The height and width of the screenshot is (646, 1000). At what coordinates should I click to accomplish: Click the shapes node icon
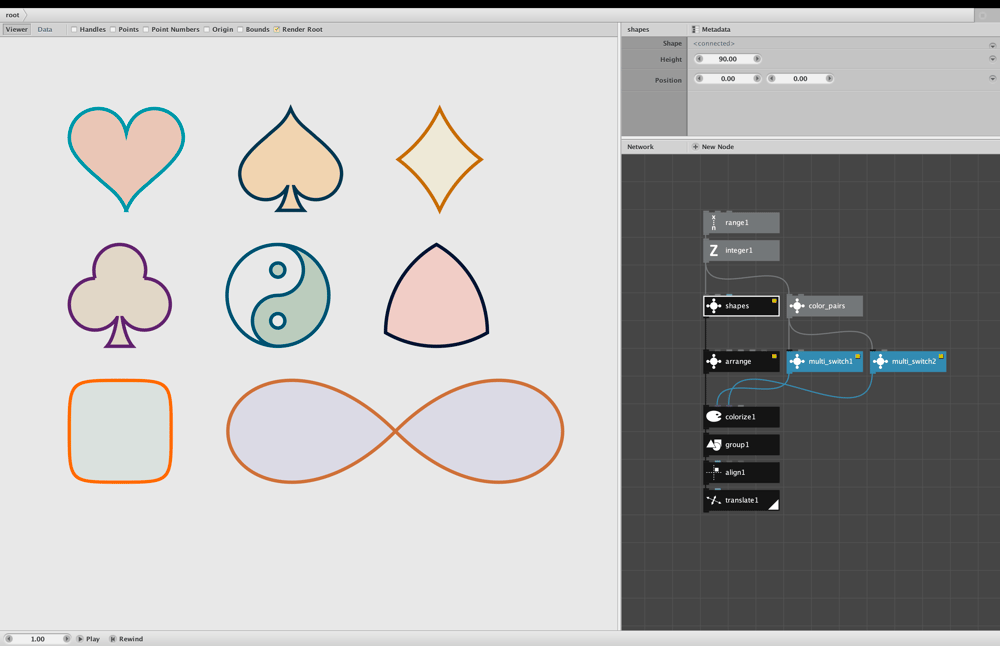tap(714, 306)
